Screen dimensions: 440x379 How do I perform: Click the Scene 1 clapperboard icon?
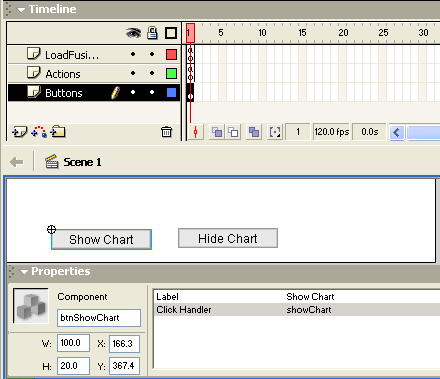click(52, 162)
